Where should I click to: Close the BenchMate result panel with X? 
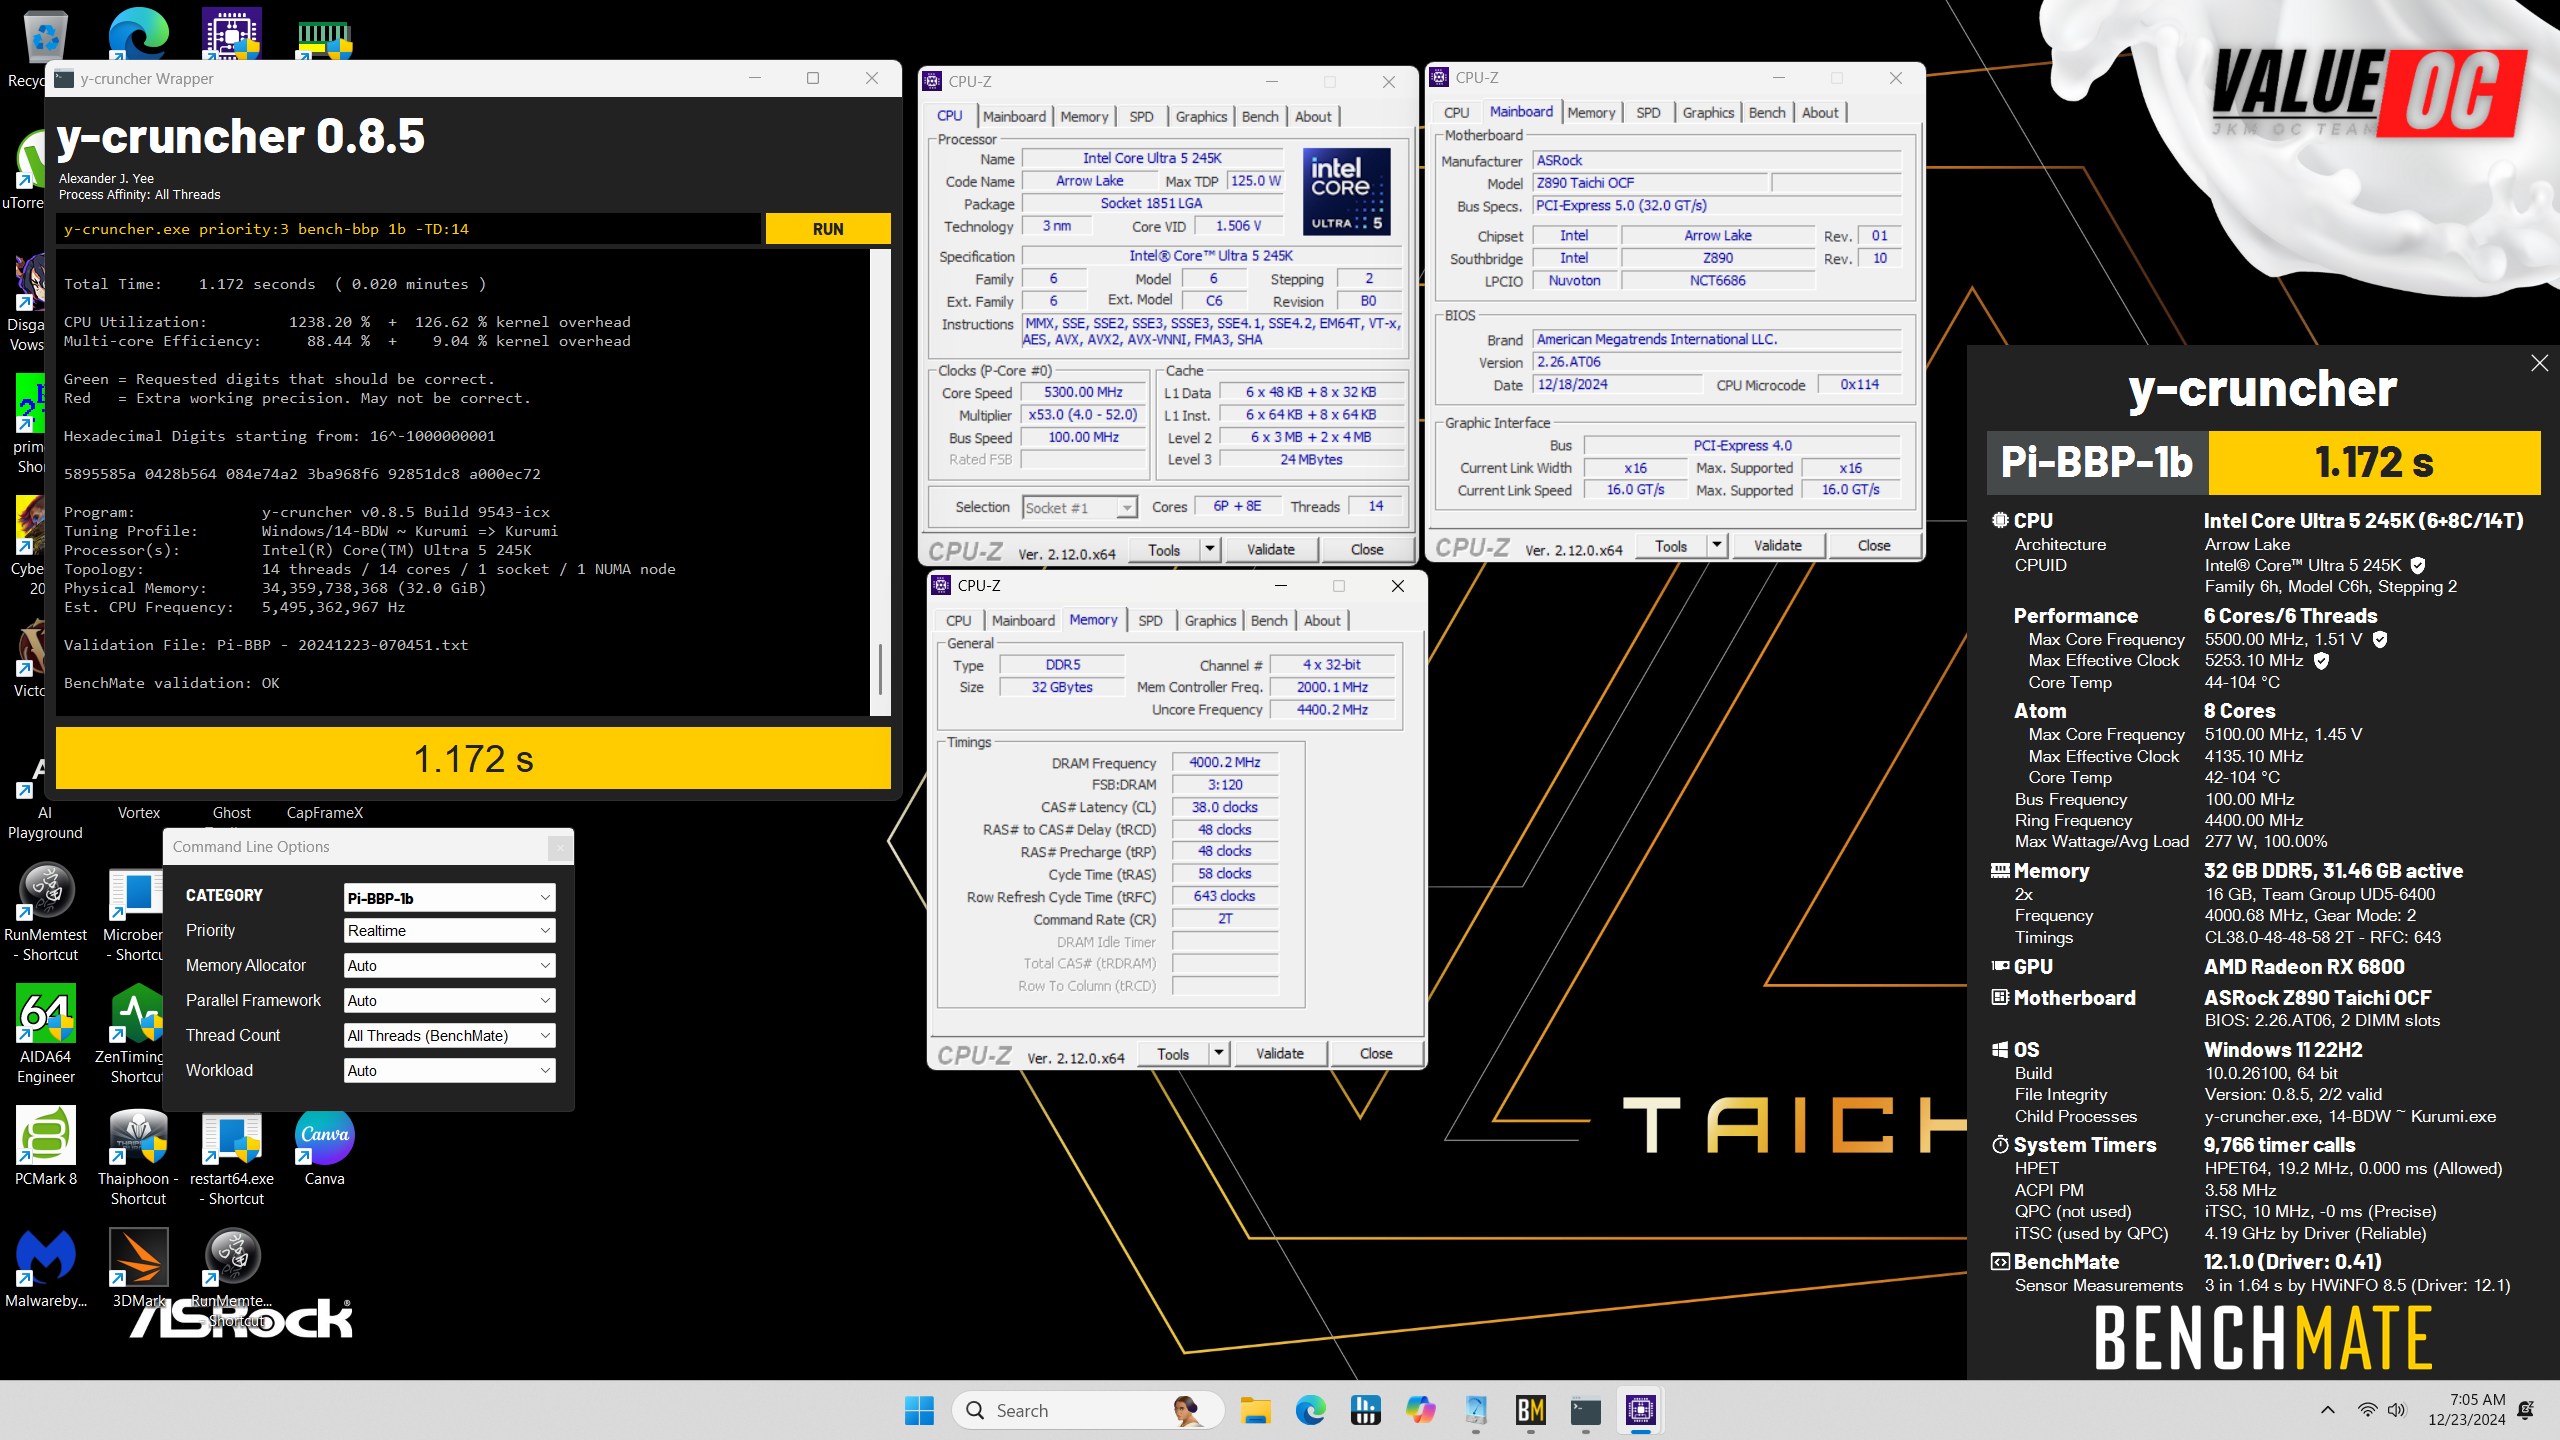coord(2539,363)
